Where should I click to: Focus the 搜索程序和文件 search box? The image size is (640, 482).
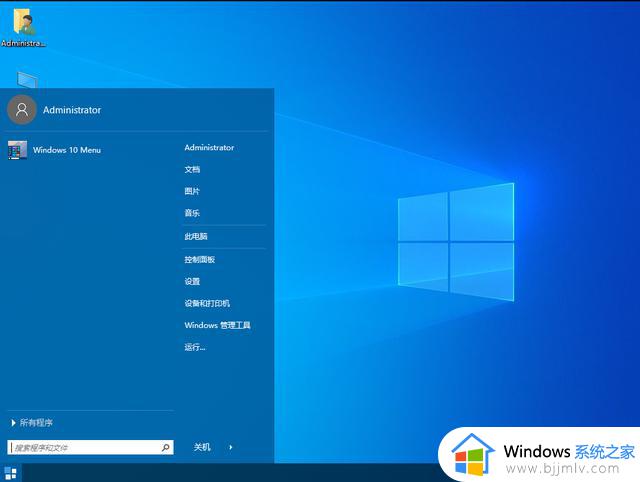(x=90, y=447)
